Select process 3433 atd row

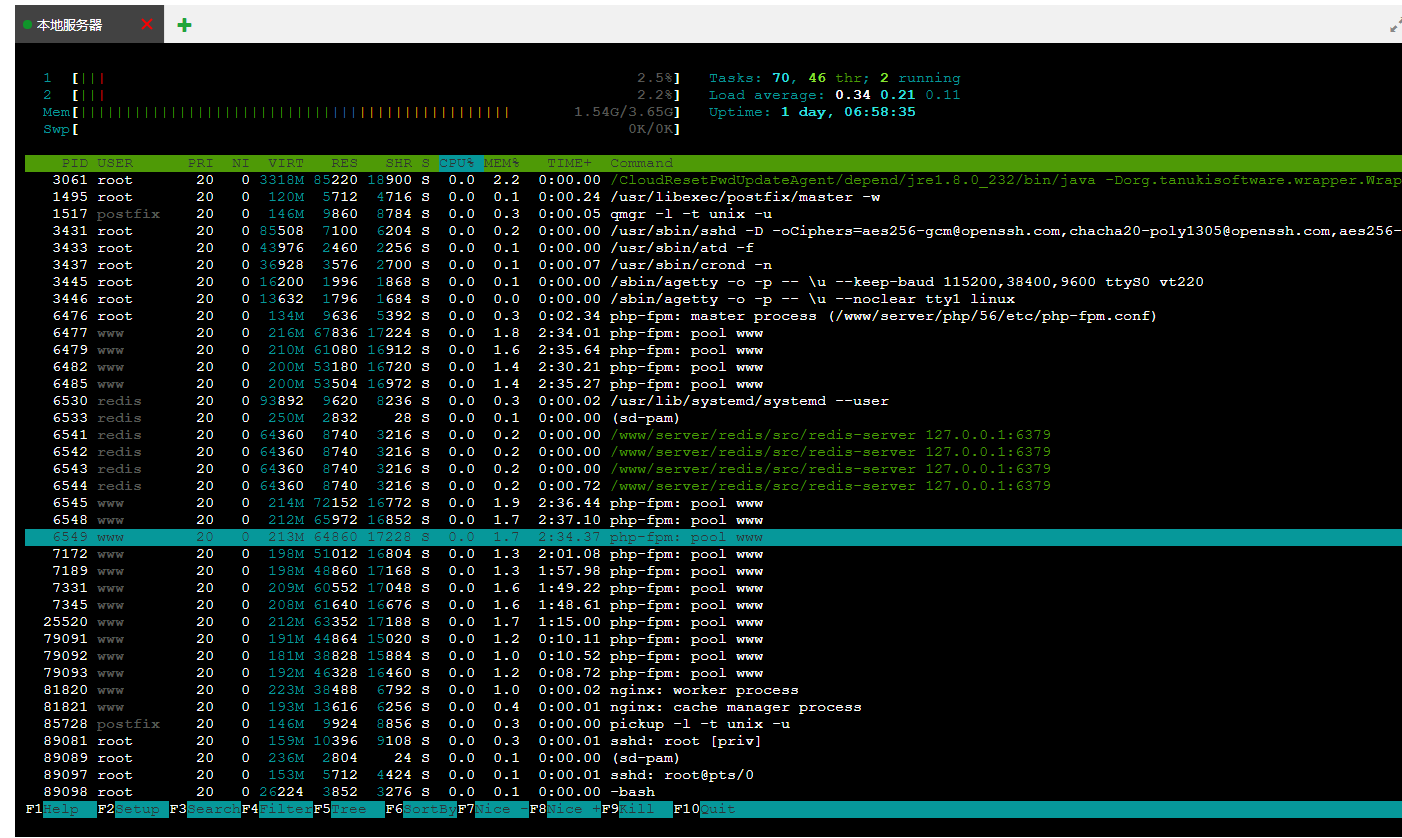click(713, 248)
